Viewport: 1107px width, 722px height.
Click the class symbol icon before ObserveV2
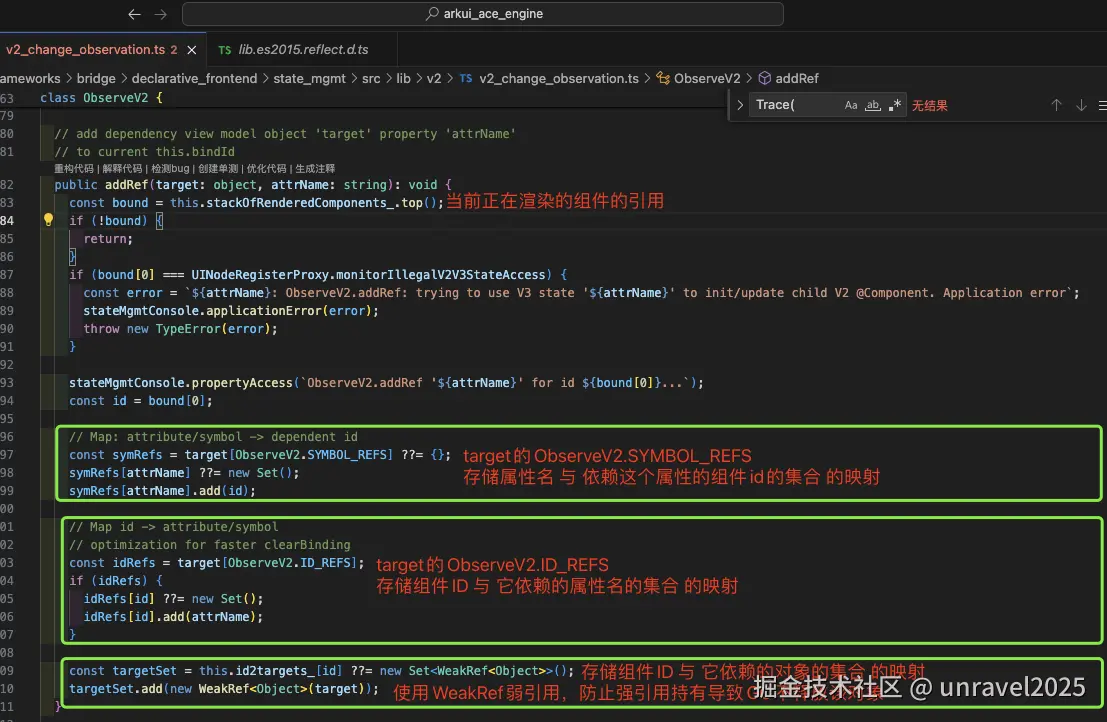click(662, 78)
